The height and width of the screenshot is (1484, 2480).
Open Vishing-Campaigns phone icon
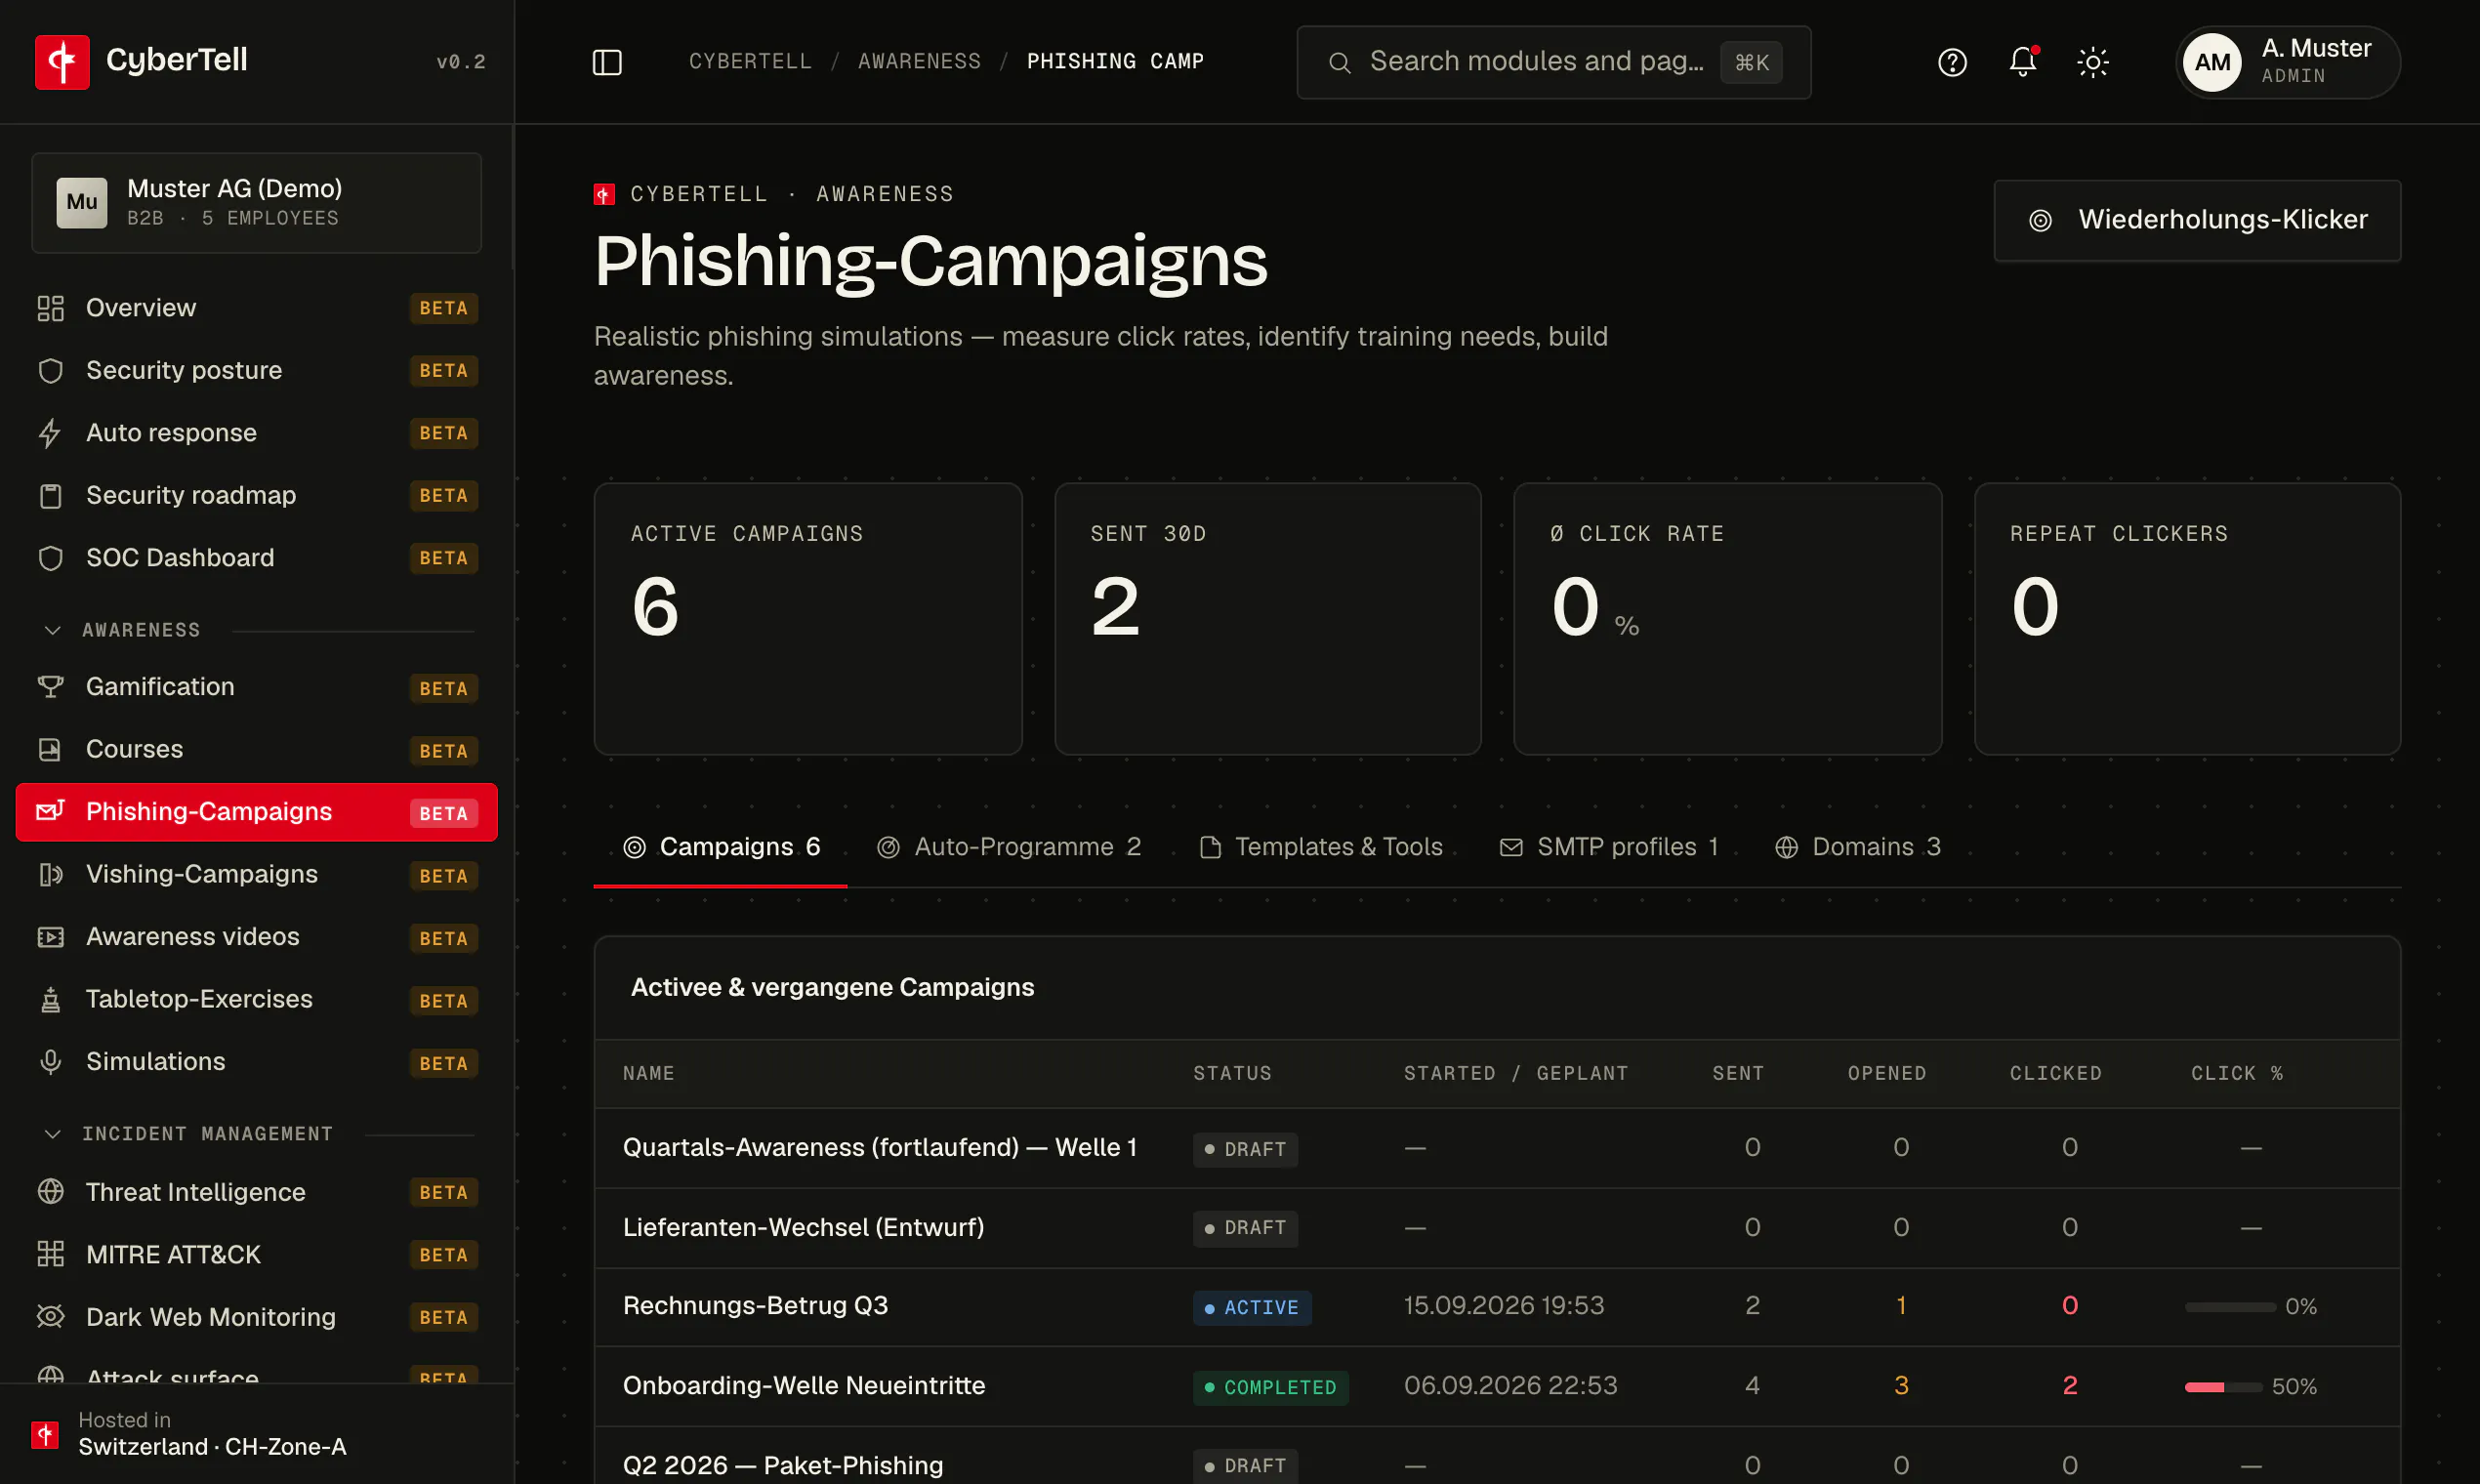click(50, 875)
